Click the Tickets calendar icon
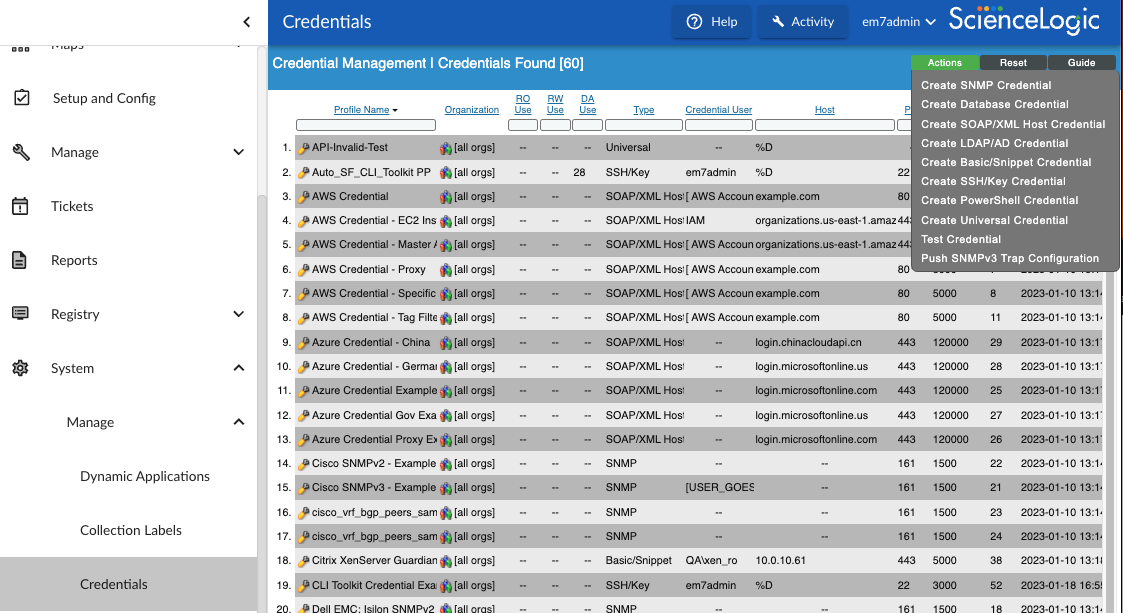The width and height of the screenshot is (1123, 613). pos(21,206)
